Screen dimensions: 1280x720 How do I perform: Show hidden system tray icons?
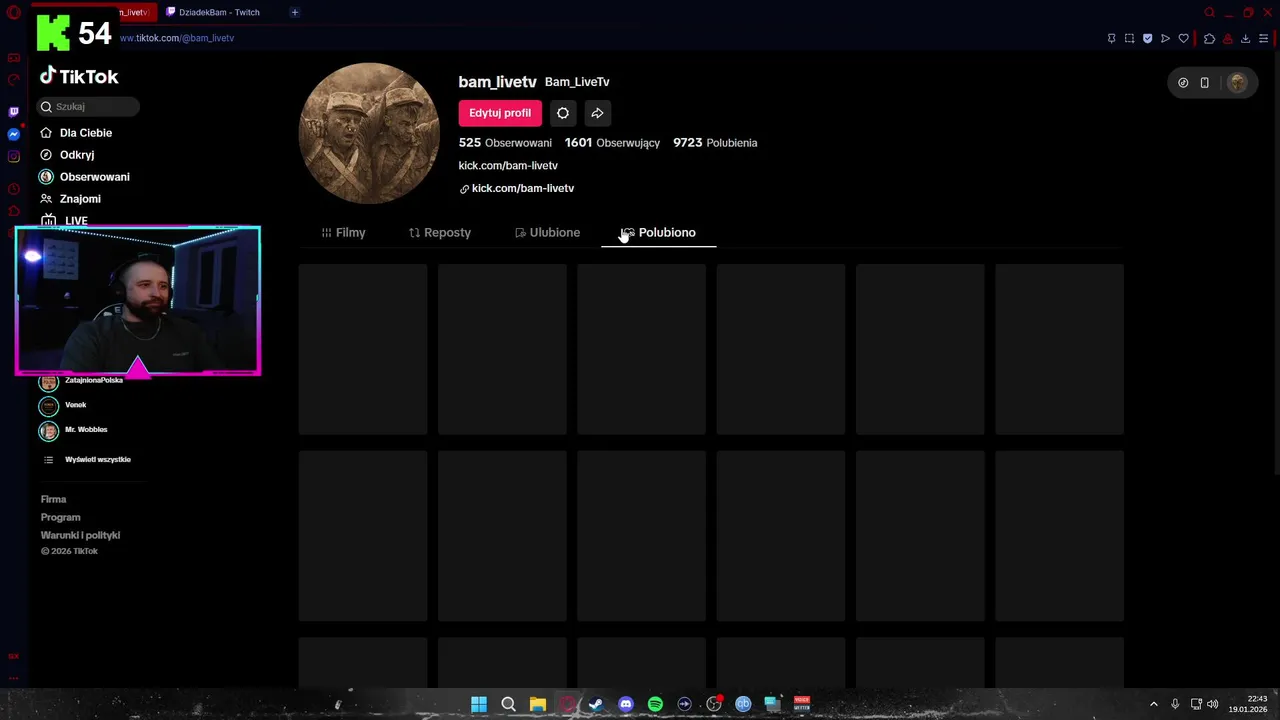[x=1153, y=704]
